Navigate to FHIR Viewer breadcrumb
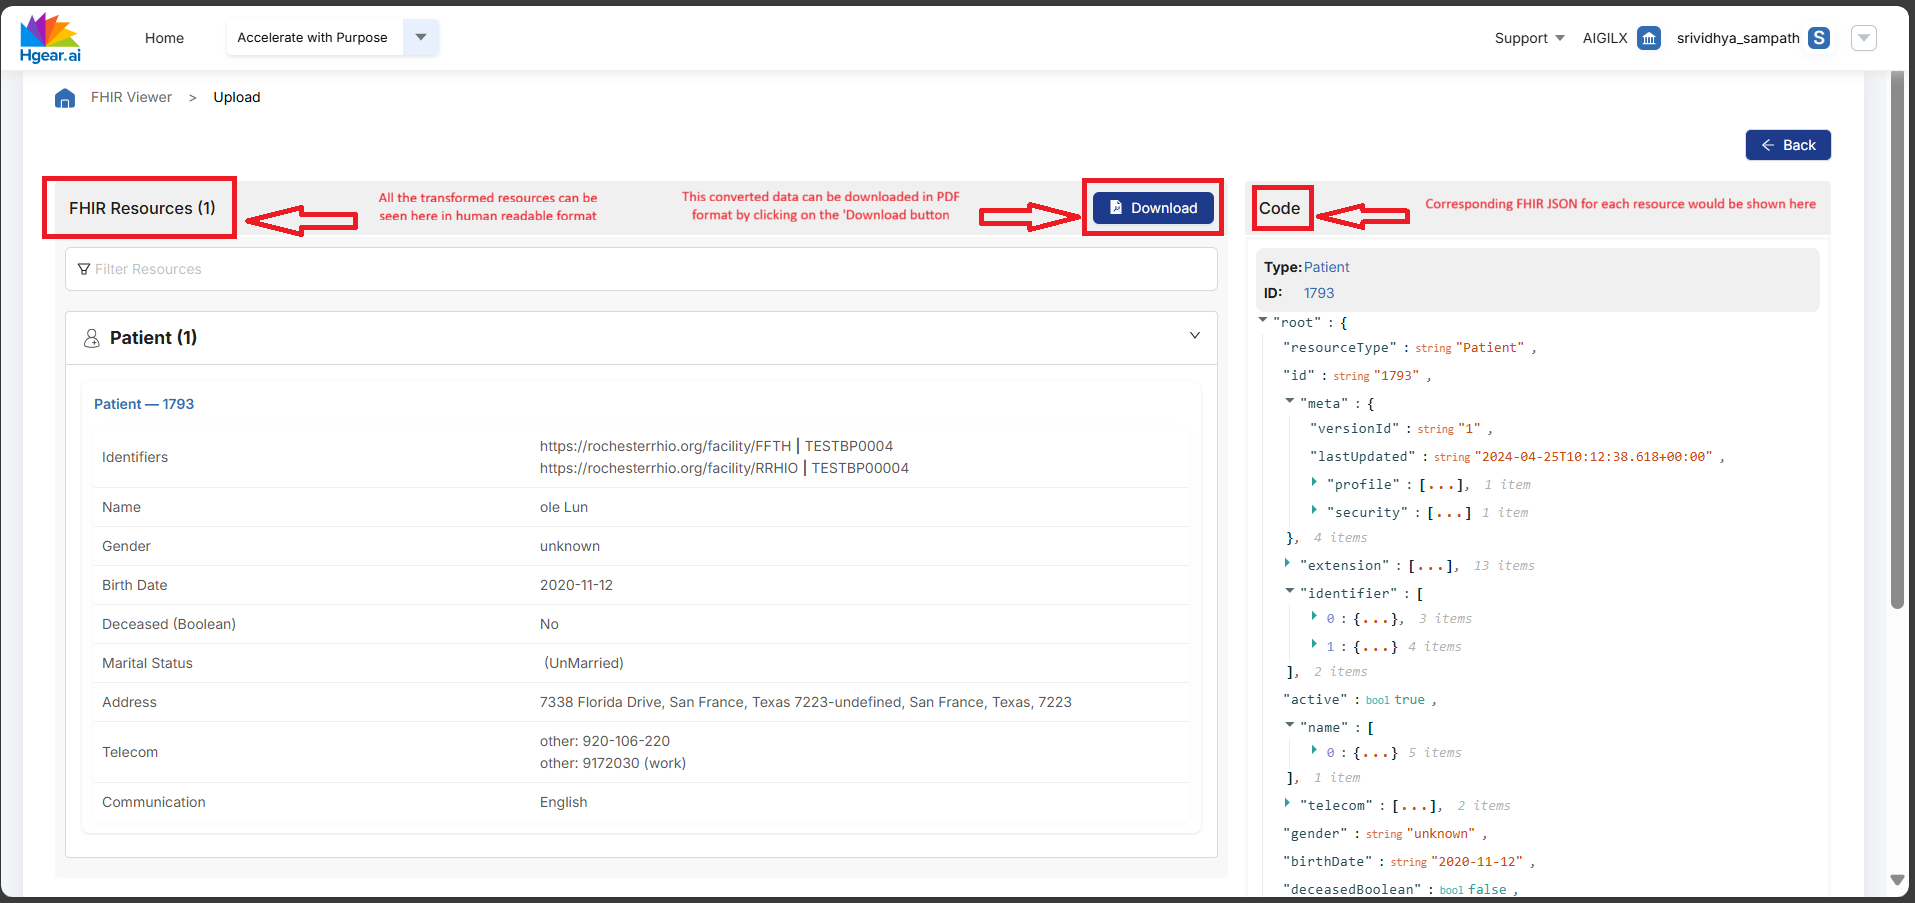Image resolution: width=1915 pixels, height=903 pixels. pos(131,97)
